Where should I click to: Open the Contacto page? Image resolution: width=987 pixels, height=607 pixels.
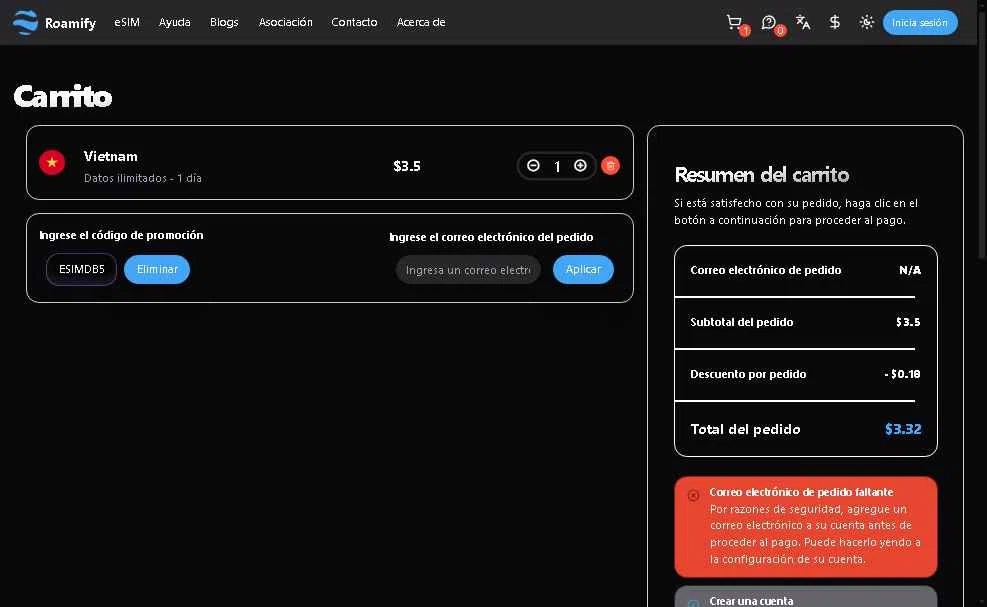[354, 22]
